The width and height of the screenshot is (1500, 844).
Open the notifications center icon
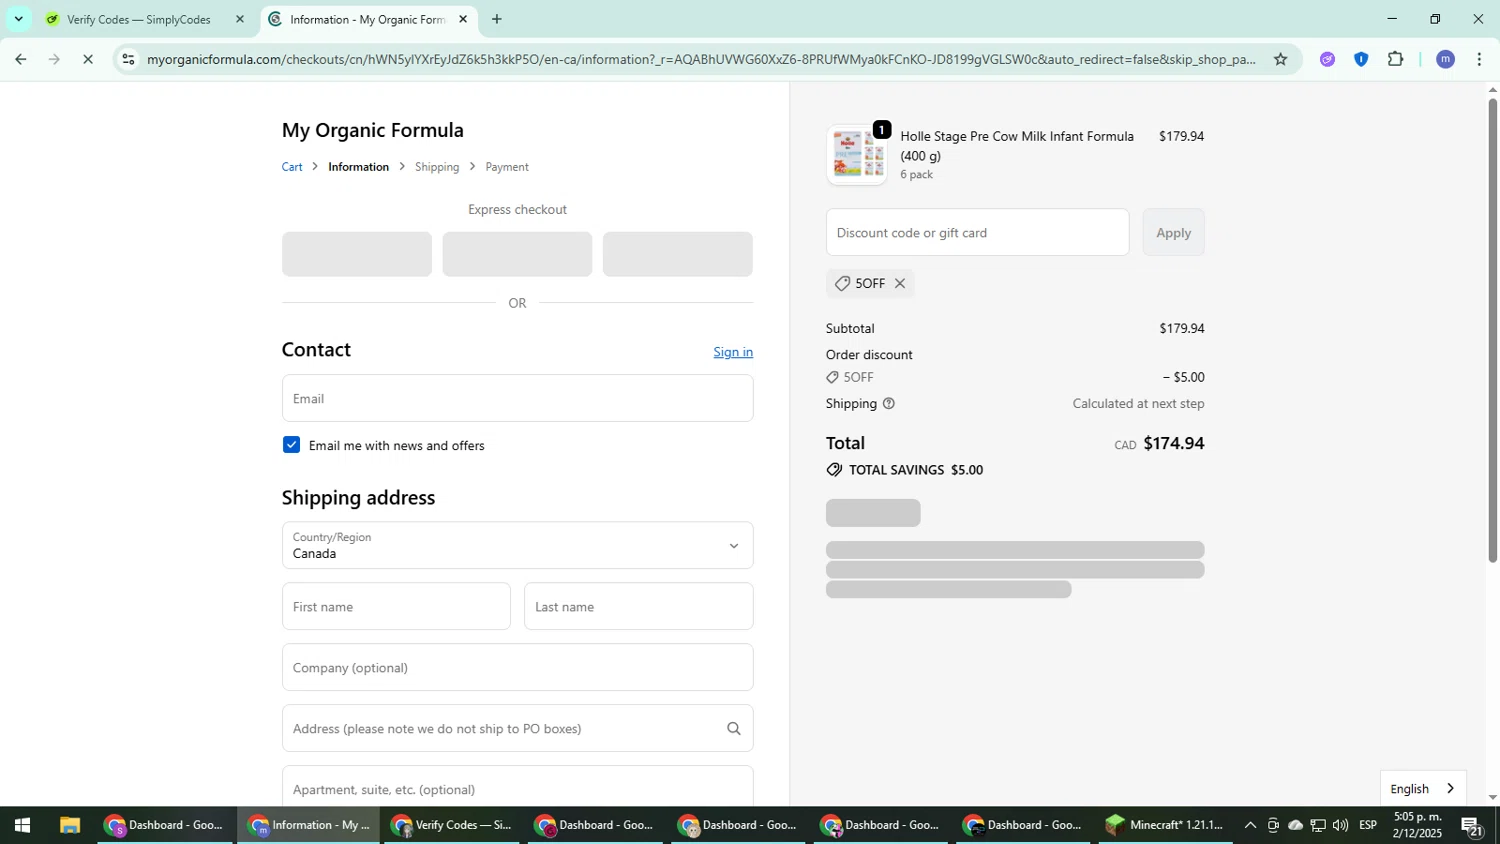click(1471, 826)
